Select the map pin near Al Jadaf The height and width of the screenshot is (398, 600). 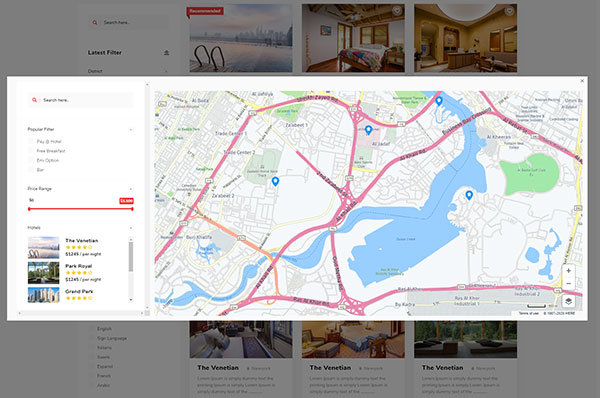368,130
